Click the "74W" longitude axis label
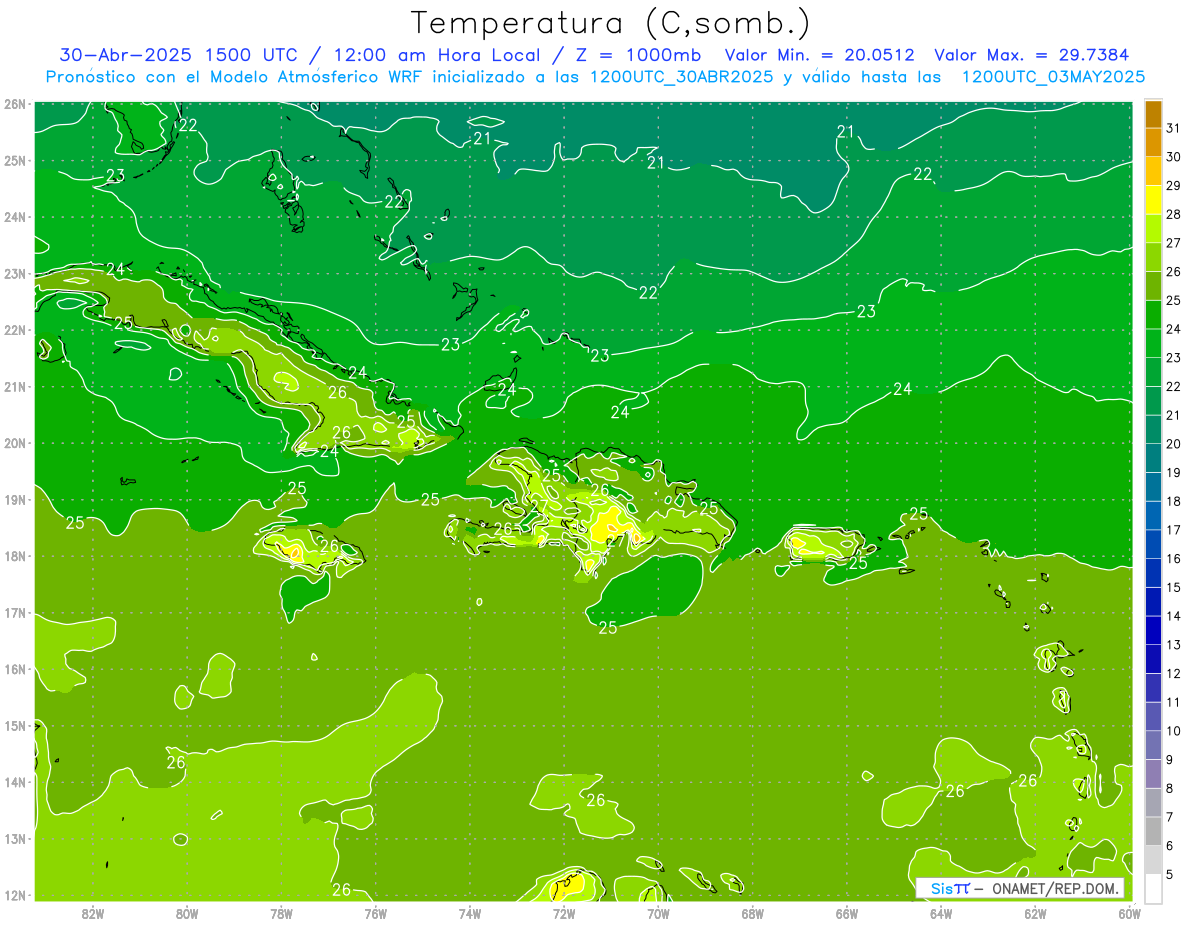The width and height of the screenshot is (1200, 927). tap(469, 913)
